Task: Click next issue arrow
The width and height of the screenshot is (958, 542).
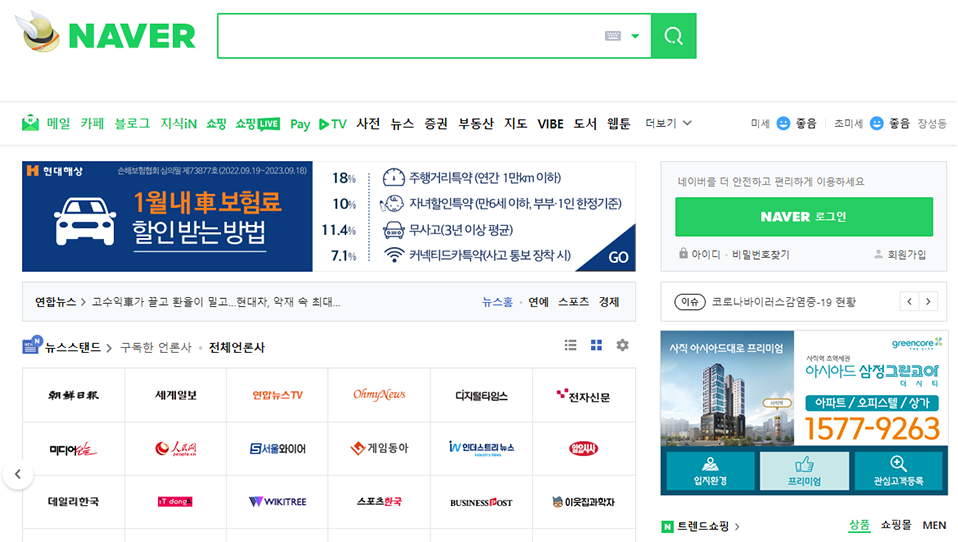Action: [928, 301]
